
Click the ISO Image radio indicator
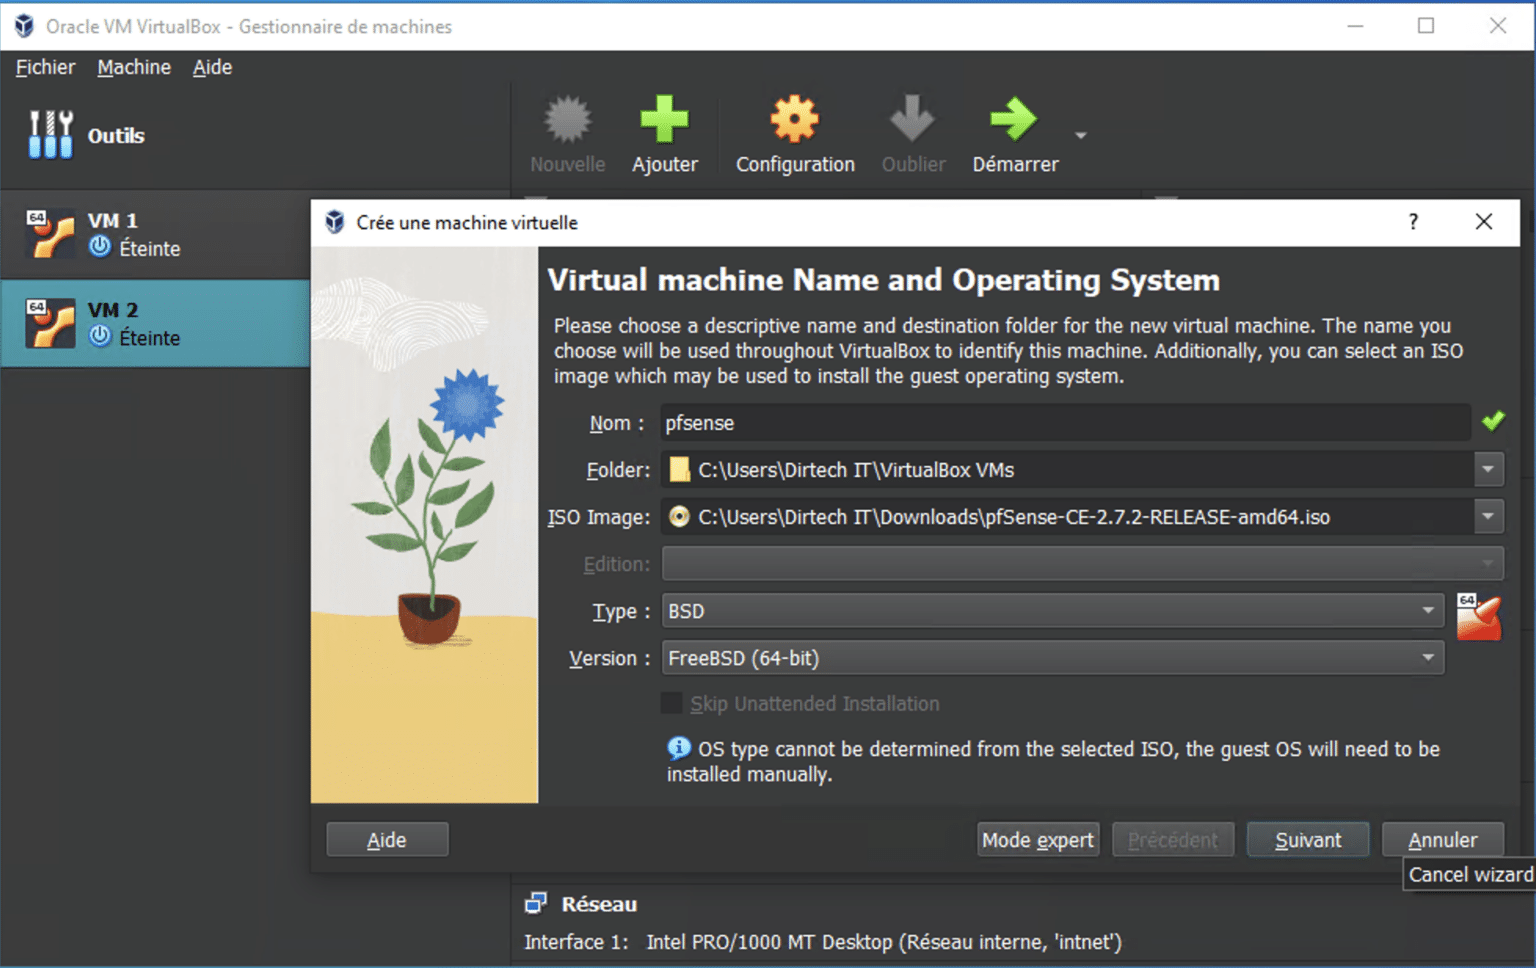(x=679, y=517)
